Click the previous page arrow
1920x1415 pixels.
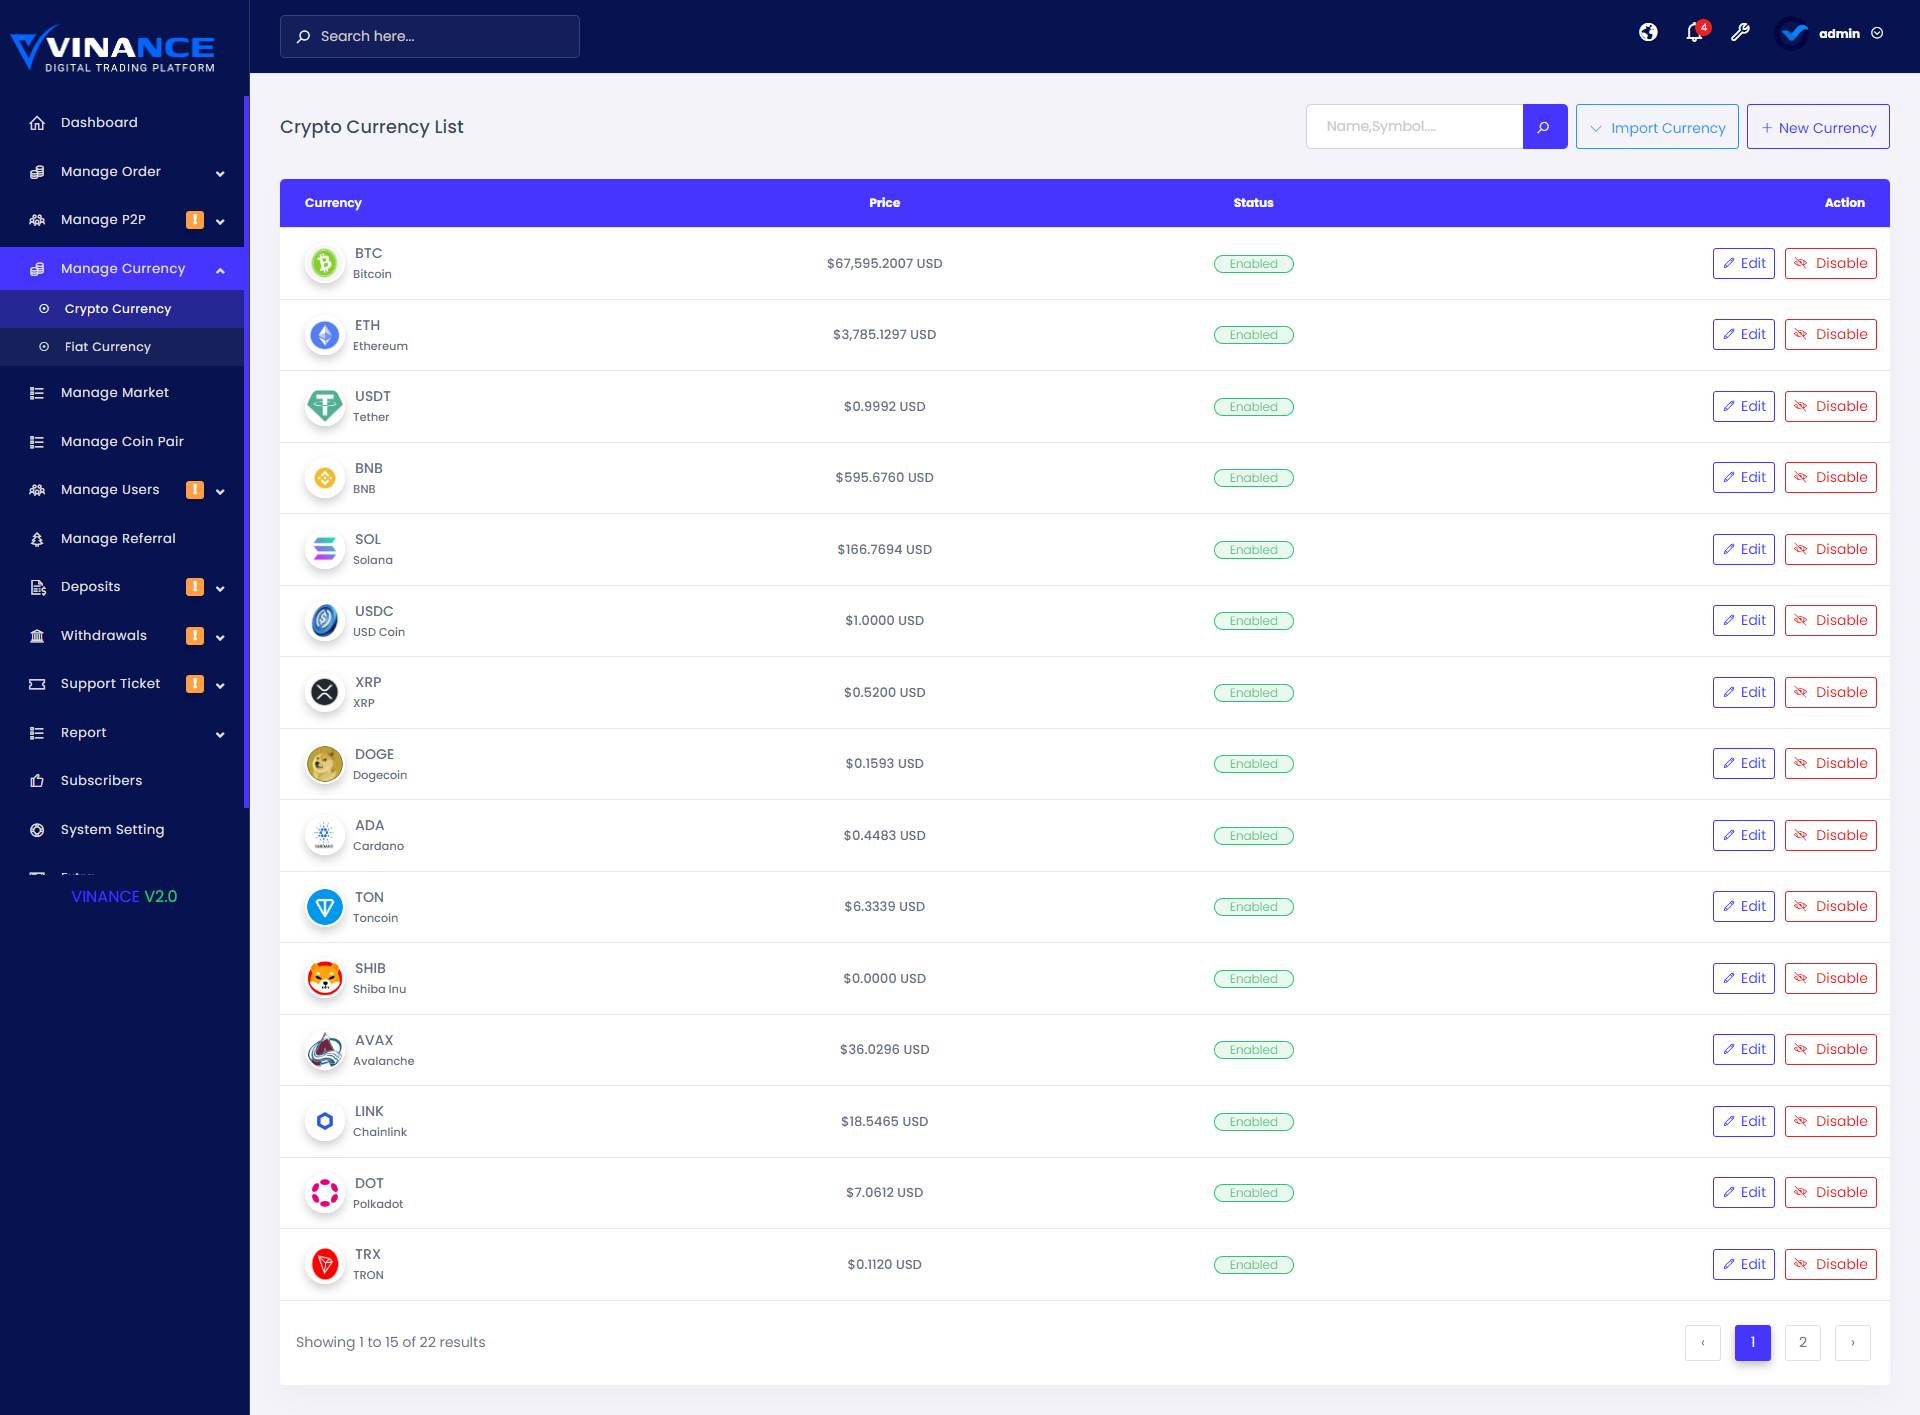(x=1702, y=1343)
